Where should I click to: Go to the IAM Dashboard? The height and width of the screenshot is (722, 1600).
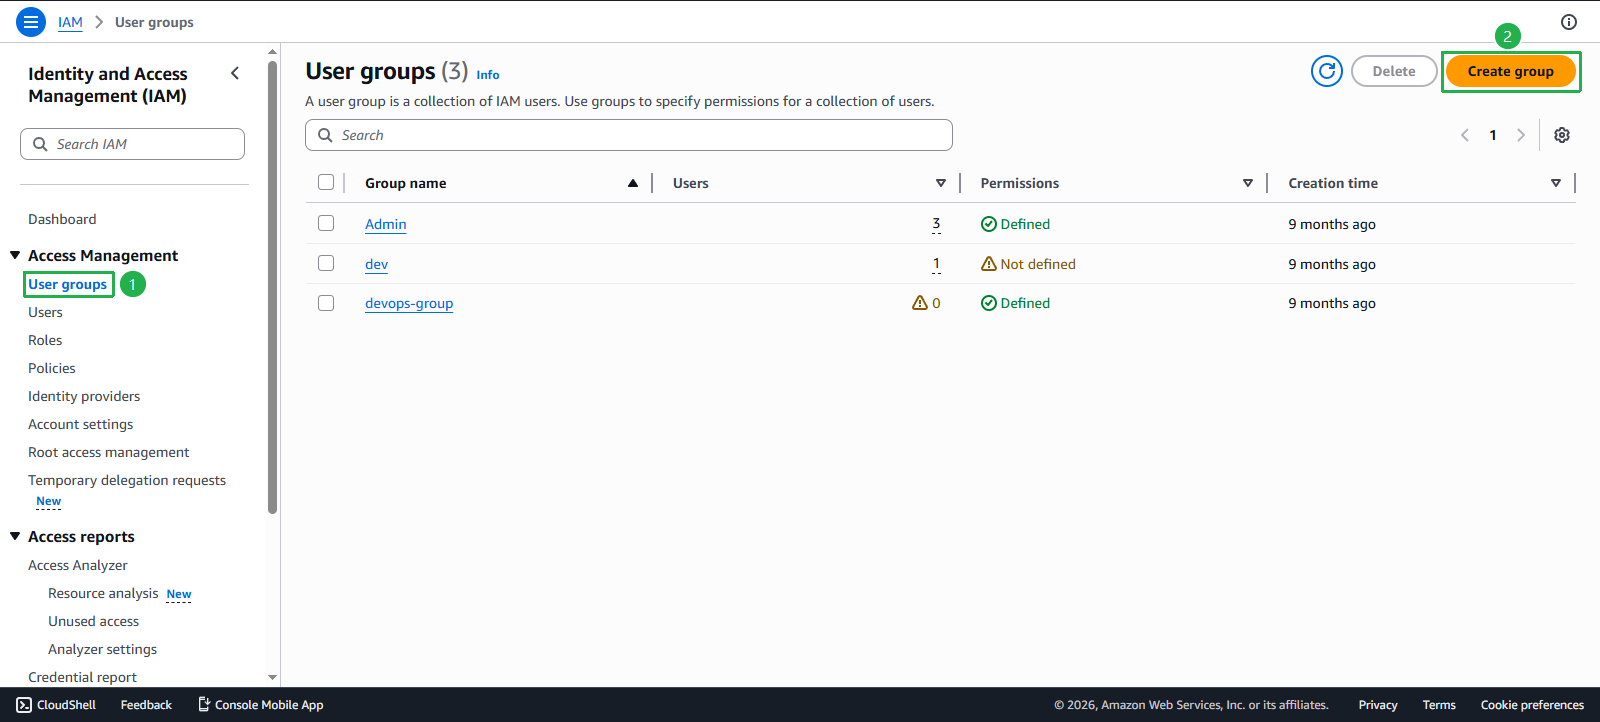[x=62, y=219]
